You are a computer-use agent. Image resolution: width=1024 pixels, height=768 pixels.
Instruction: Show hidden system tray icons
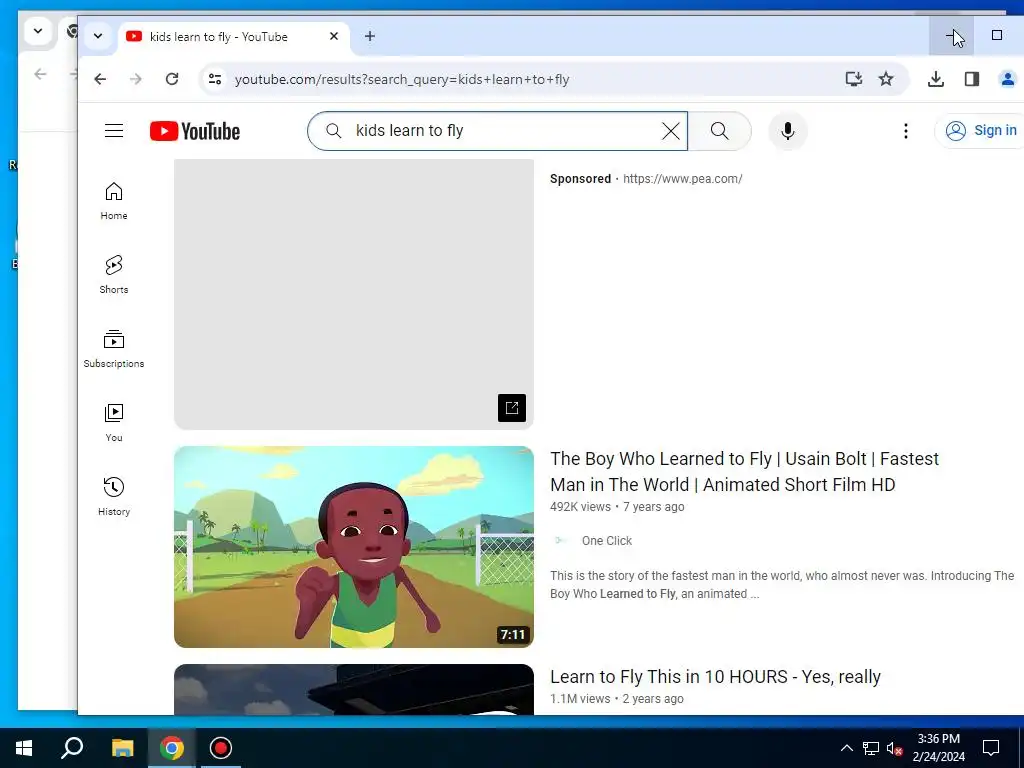846,748
